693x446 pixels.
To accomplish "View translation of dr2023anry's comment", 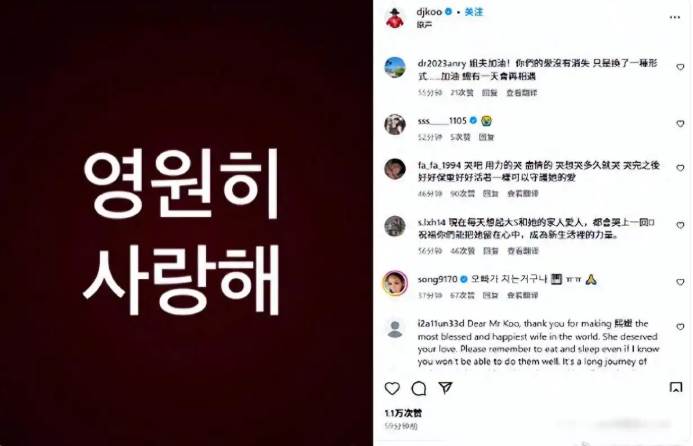I will (522, 93).
